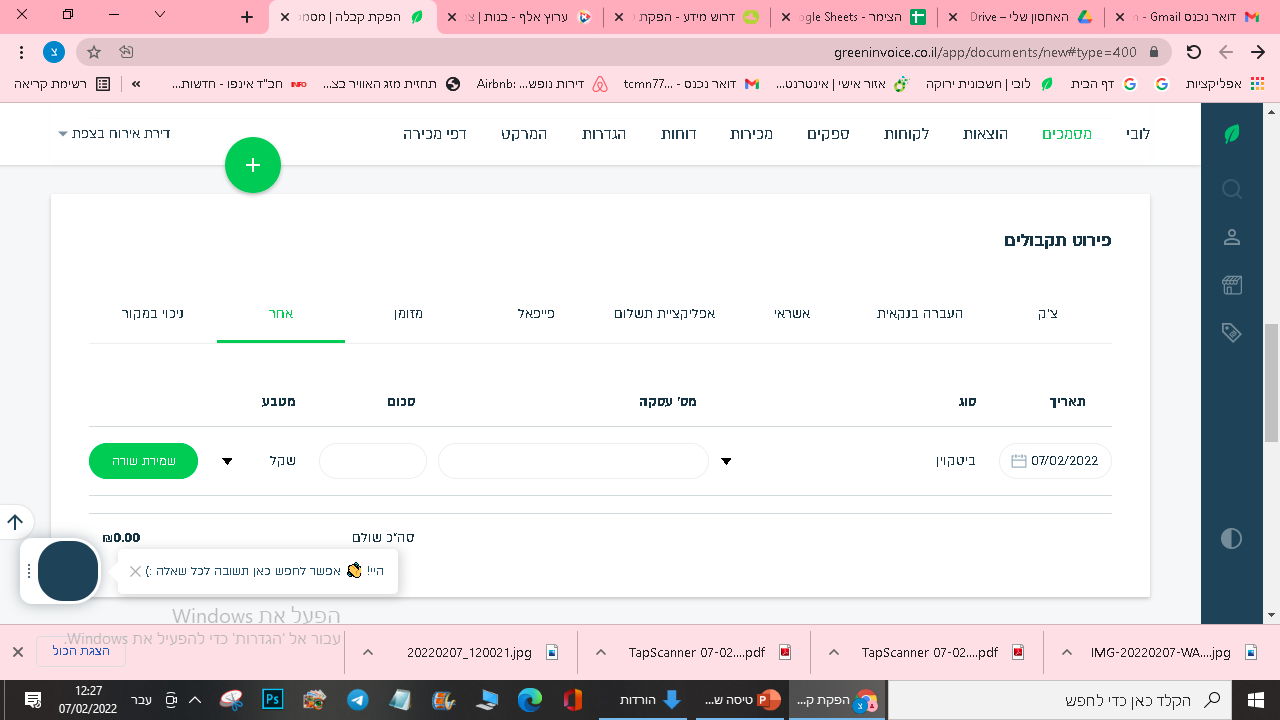Expand options for 20220207_120021.jpg download
This screenshot has width=1280, height=720.
368,652
